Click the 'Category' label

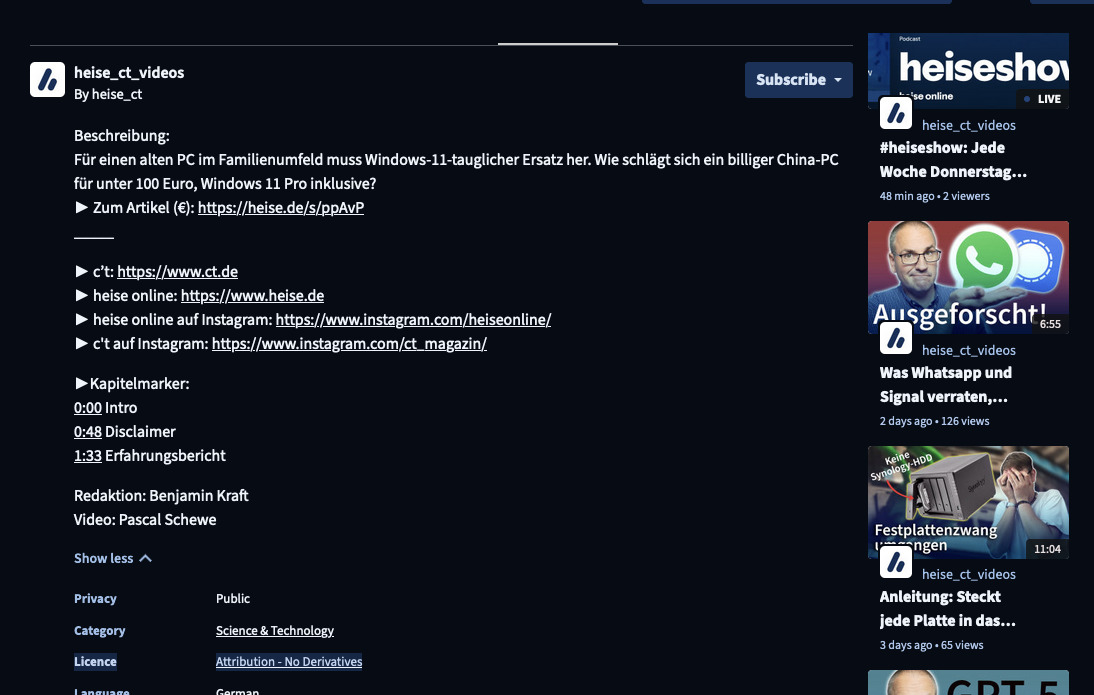pyautogui.click(x=100, y=630)
